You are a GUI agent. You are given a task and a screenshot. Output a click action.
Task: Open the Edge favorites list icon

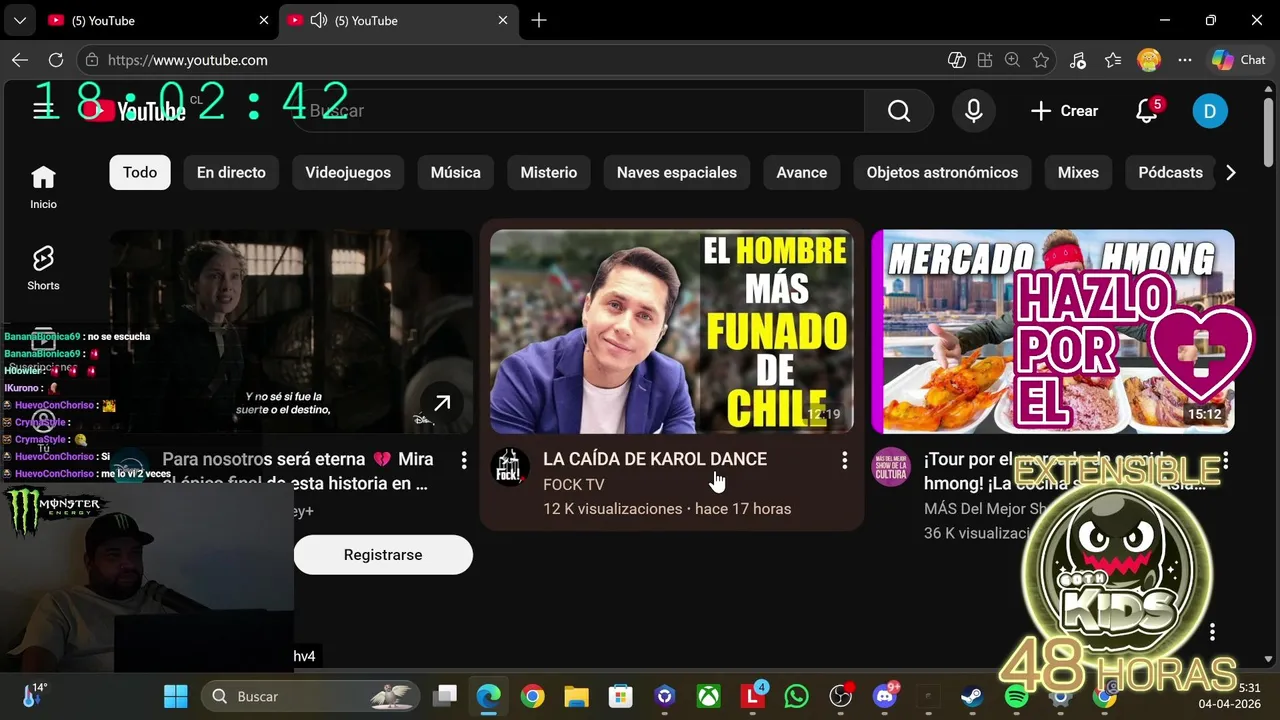(1113, 60)
